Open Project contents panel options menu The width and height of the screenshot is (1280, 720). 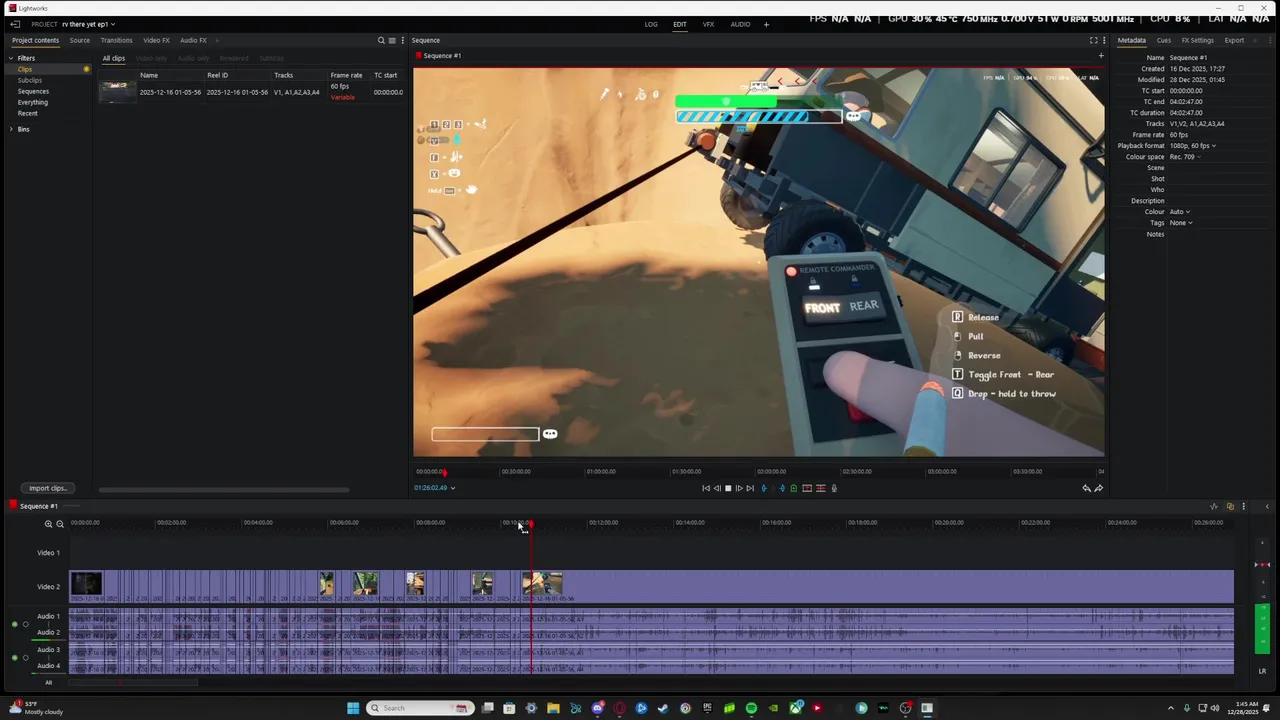pyautogui.click(x=403, y=41)
